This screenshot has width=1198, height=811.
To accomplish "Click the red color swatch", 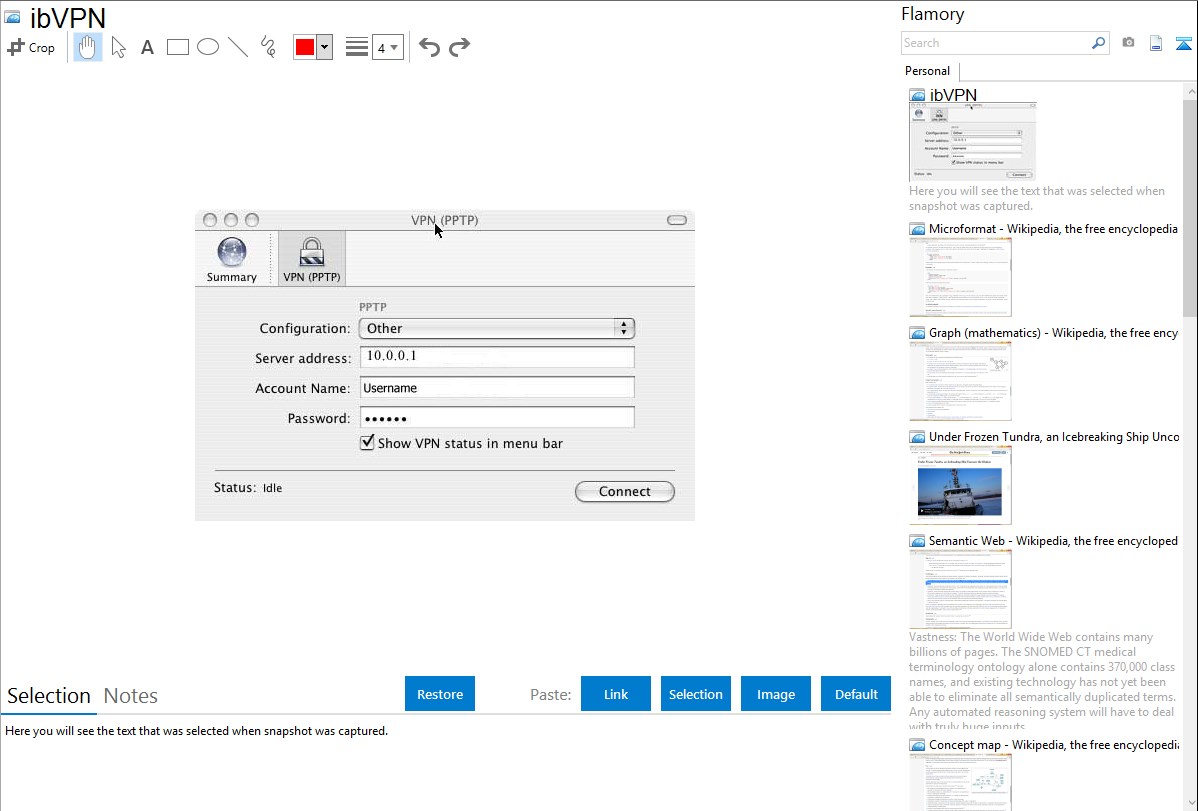I will [305, 47].
